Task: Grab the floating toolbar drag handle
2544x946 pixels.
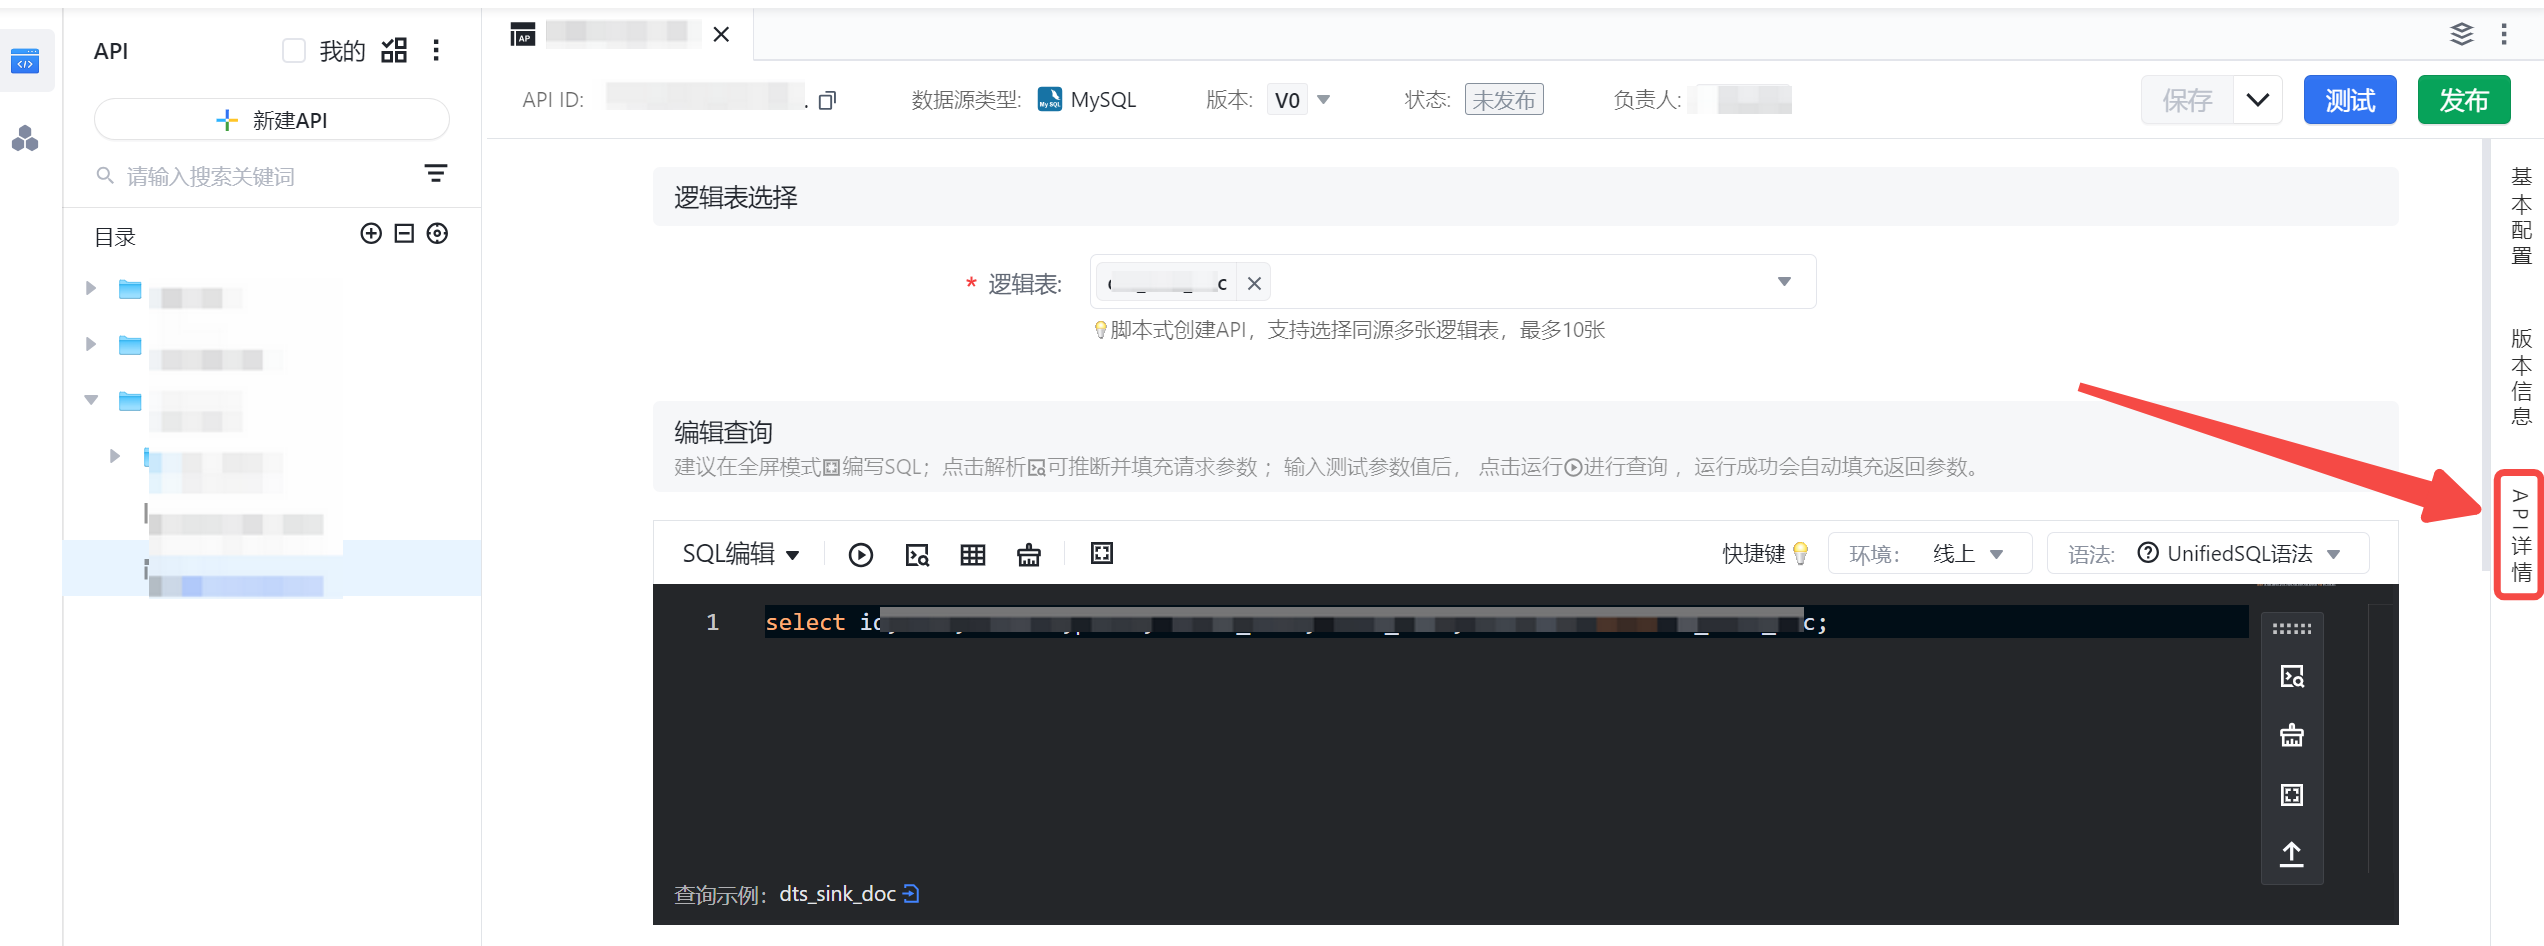Action: click(2292, 629)
